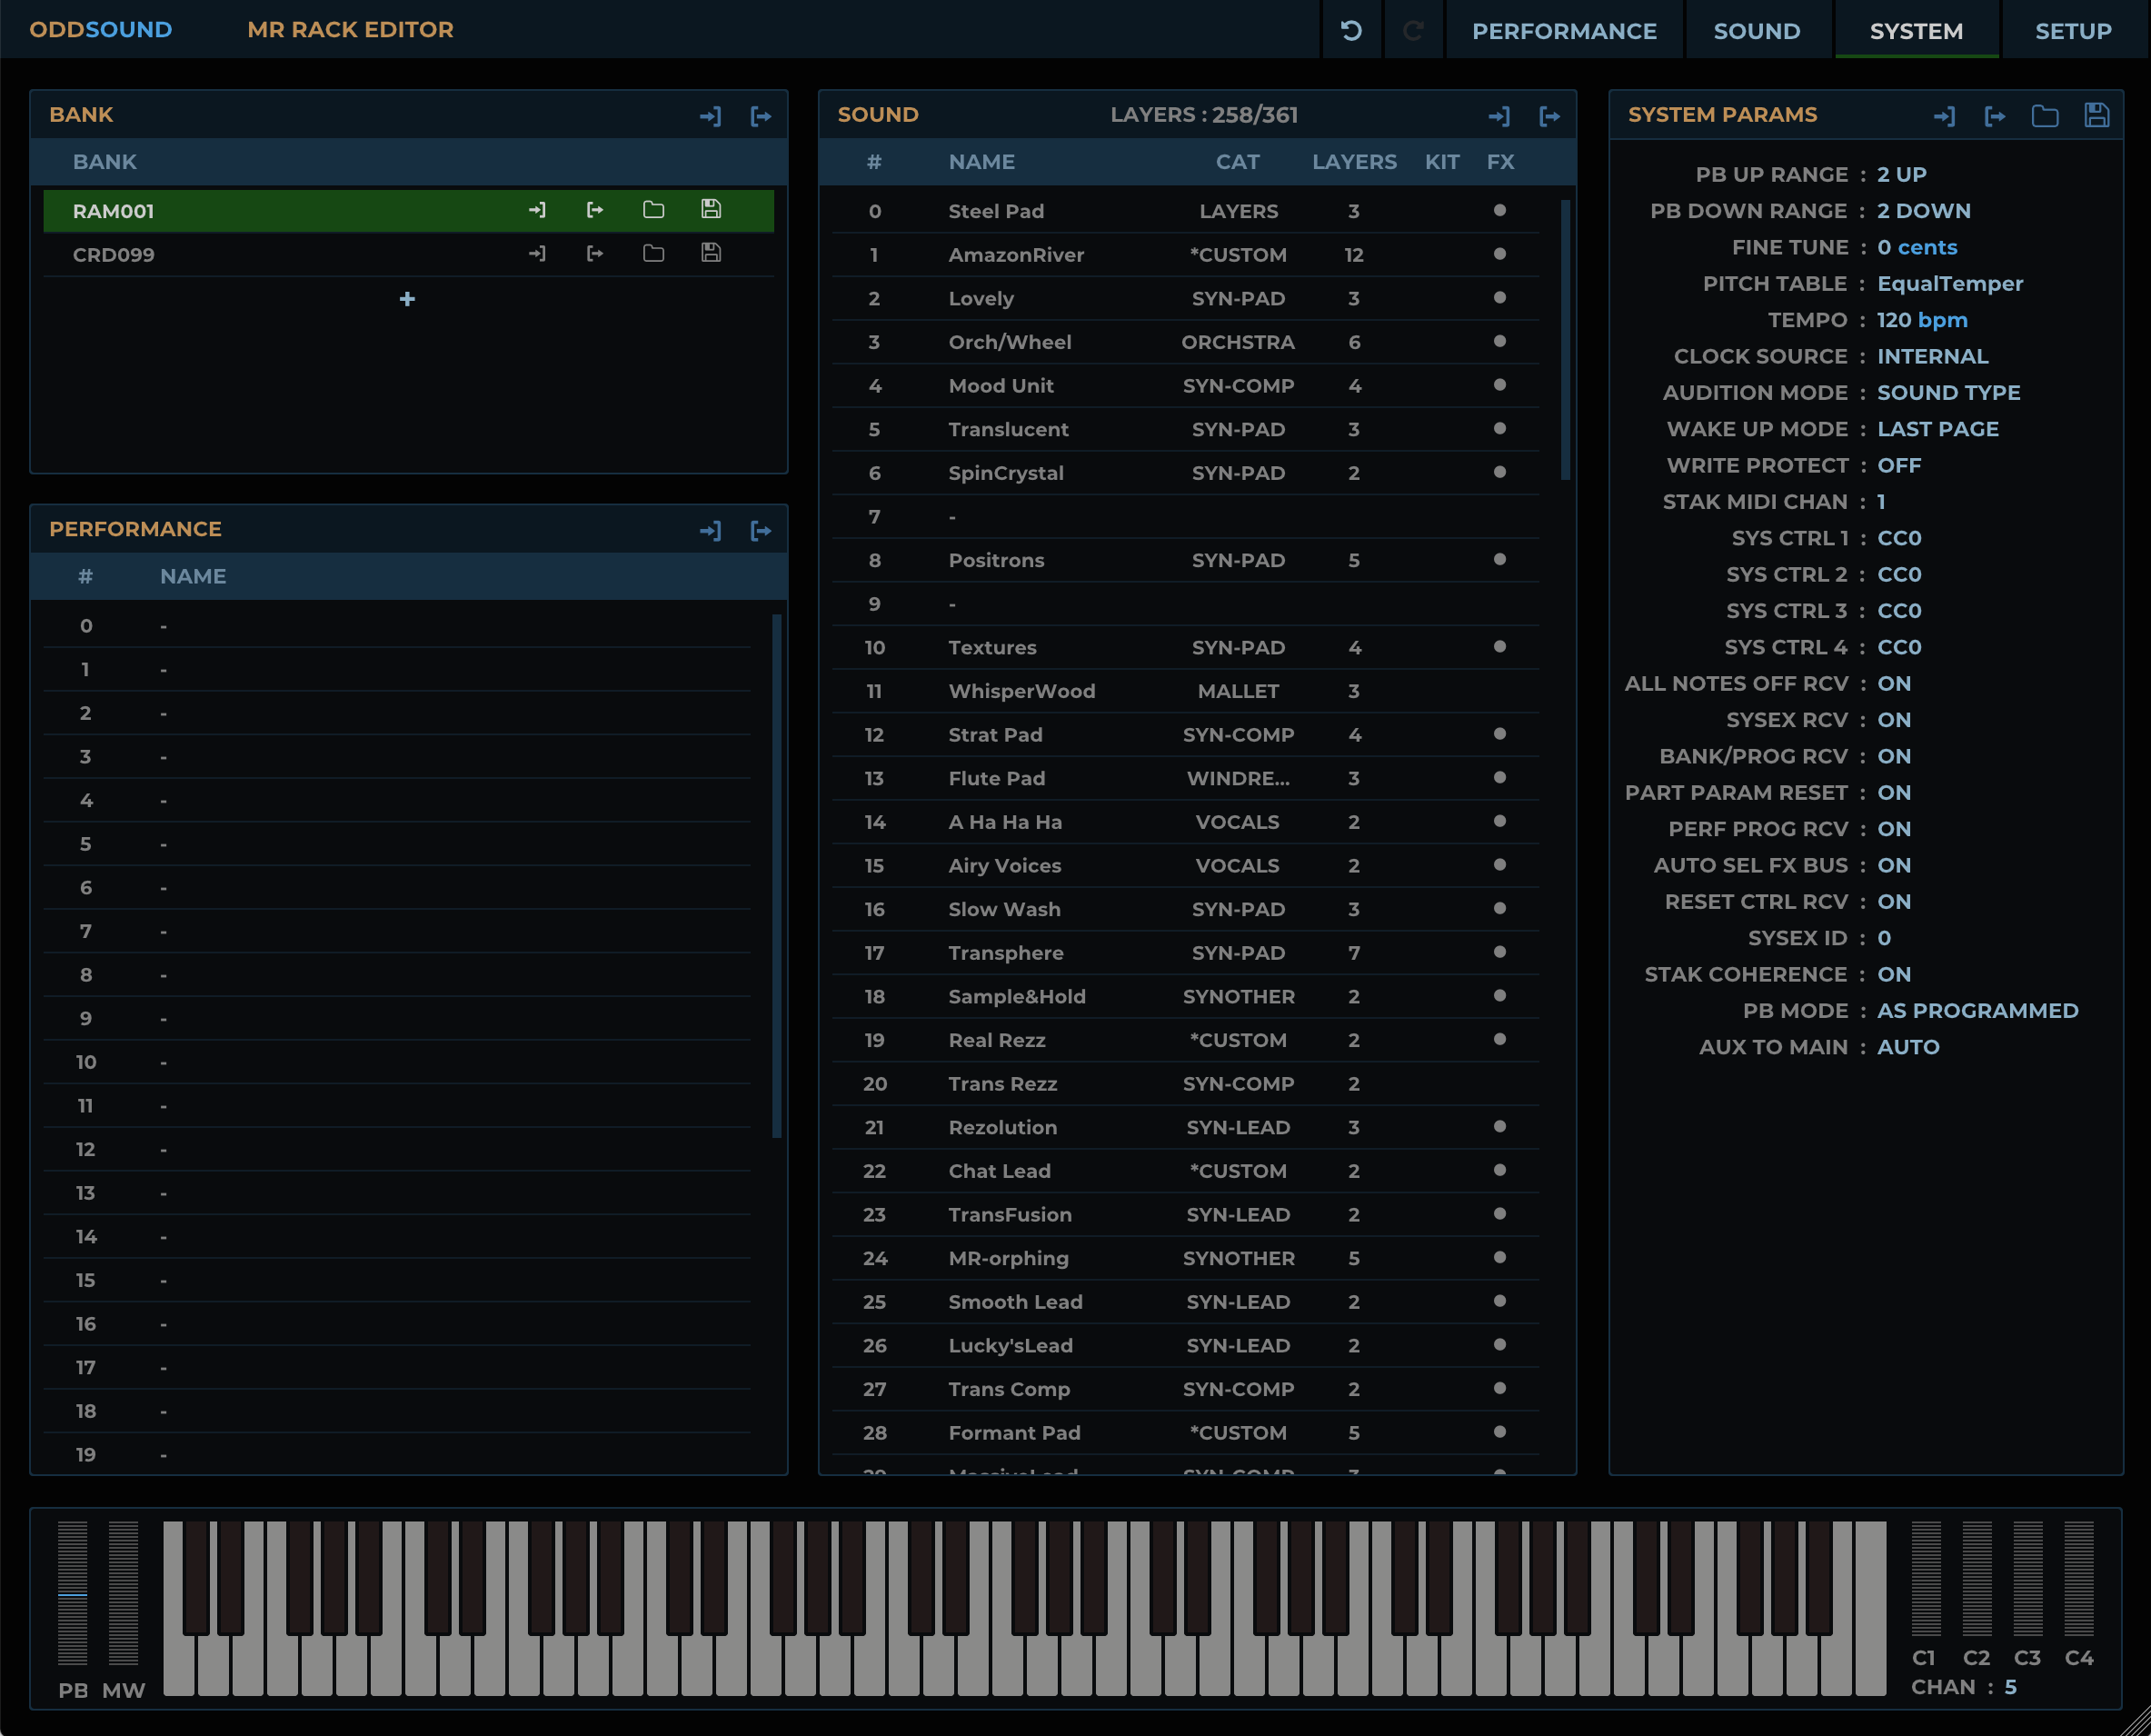Click the import icon on CRD099 row
Screen dimensions: 2151x1736
[537, 254]
